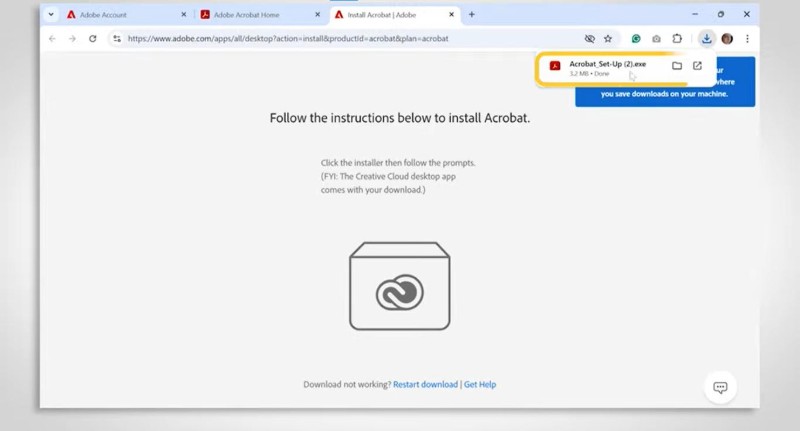Open the chat support bubble
Image resolution: width=800 pixels, height=431 pixels.
pos(720,387)
